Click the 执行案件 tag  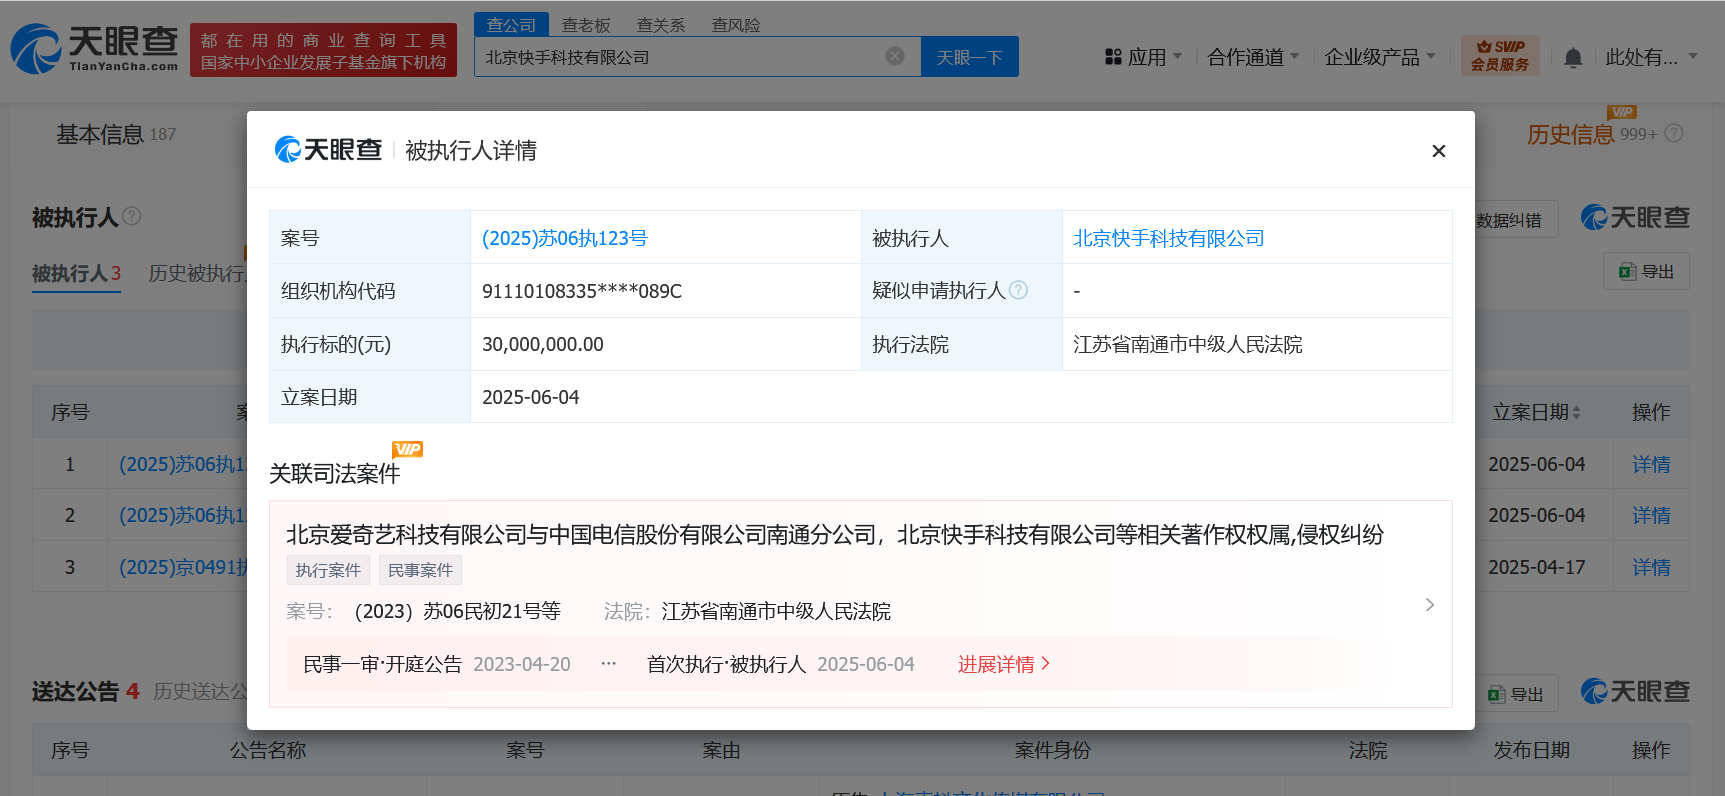pos(328,570)
